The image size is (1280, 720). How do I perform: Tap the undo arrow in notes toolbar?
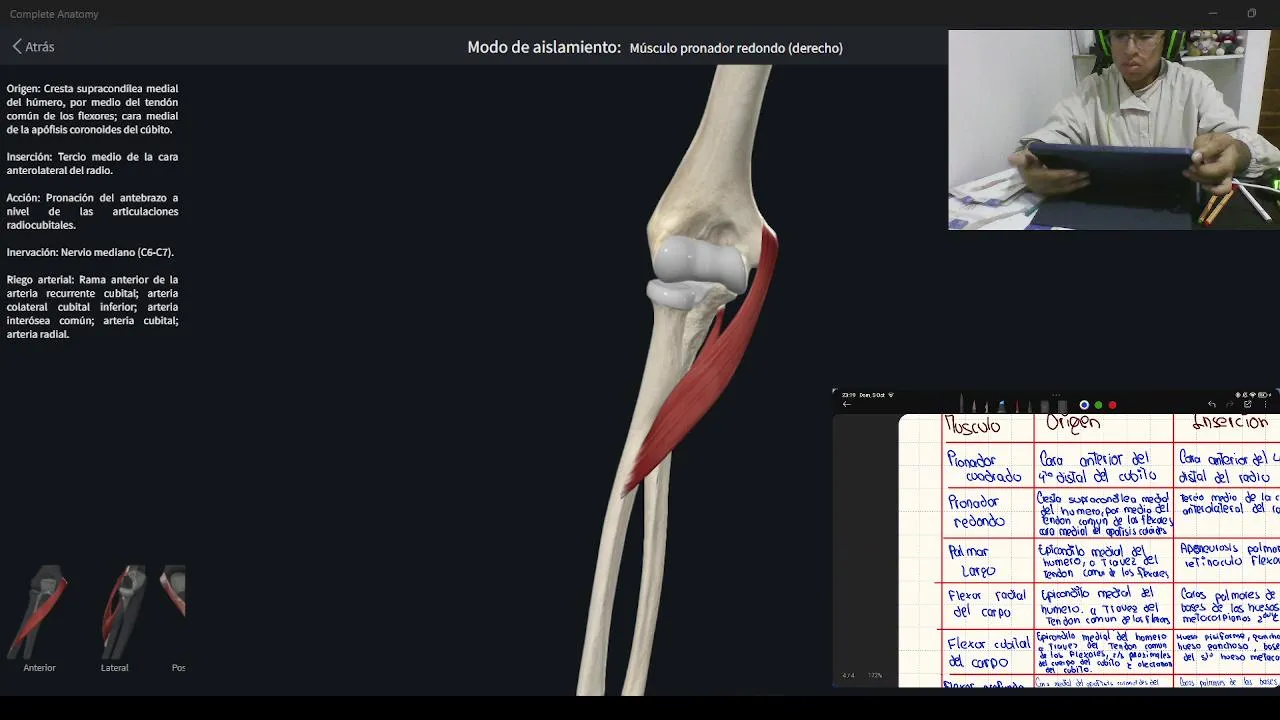(x=1212, y=404)
